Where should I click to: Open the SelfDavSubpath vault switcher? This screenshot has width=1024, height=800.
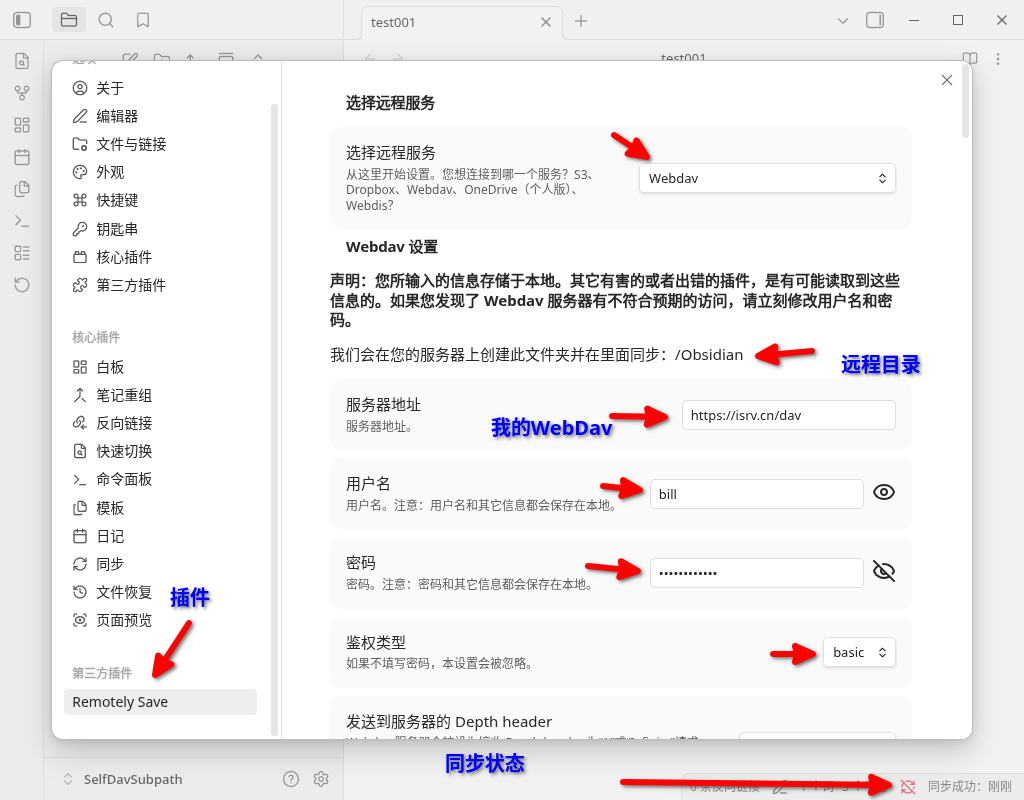(x=123, y=779)
